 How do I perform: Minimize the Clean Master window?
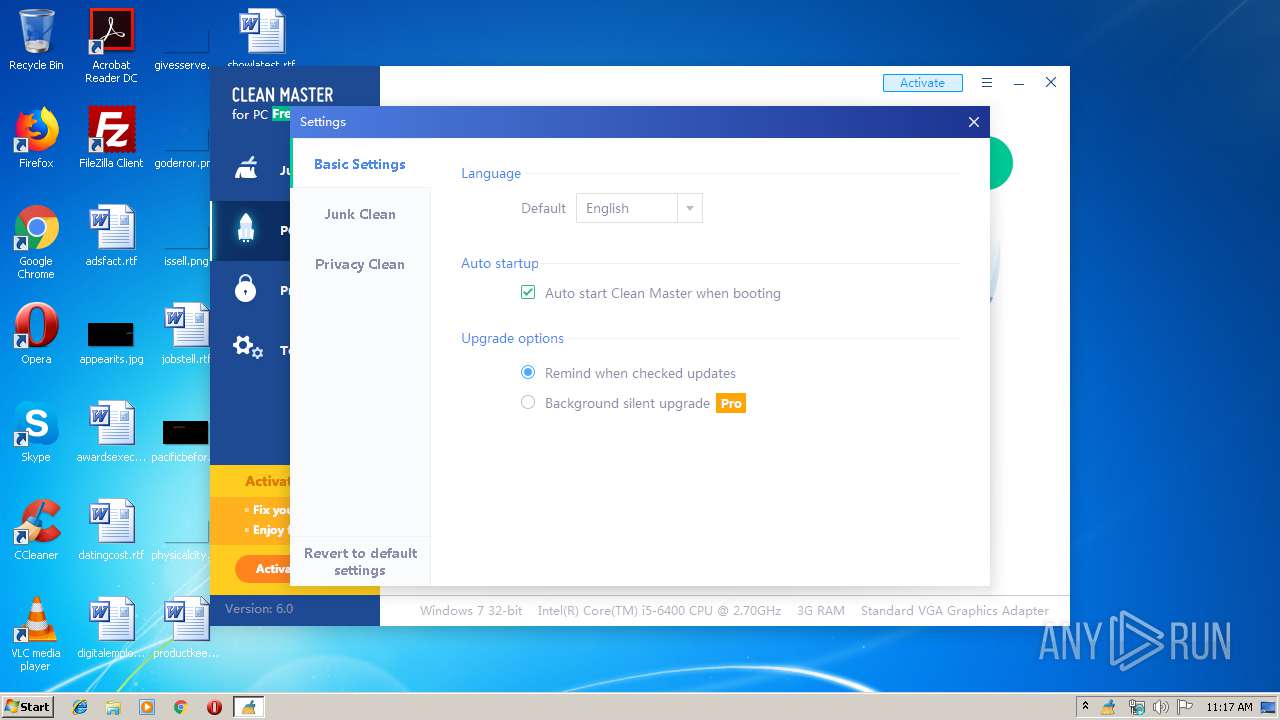pyautogui.click(x=1019, y=83)
